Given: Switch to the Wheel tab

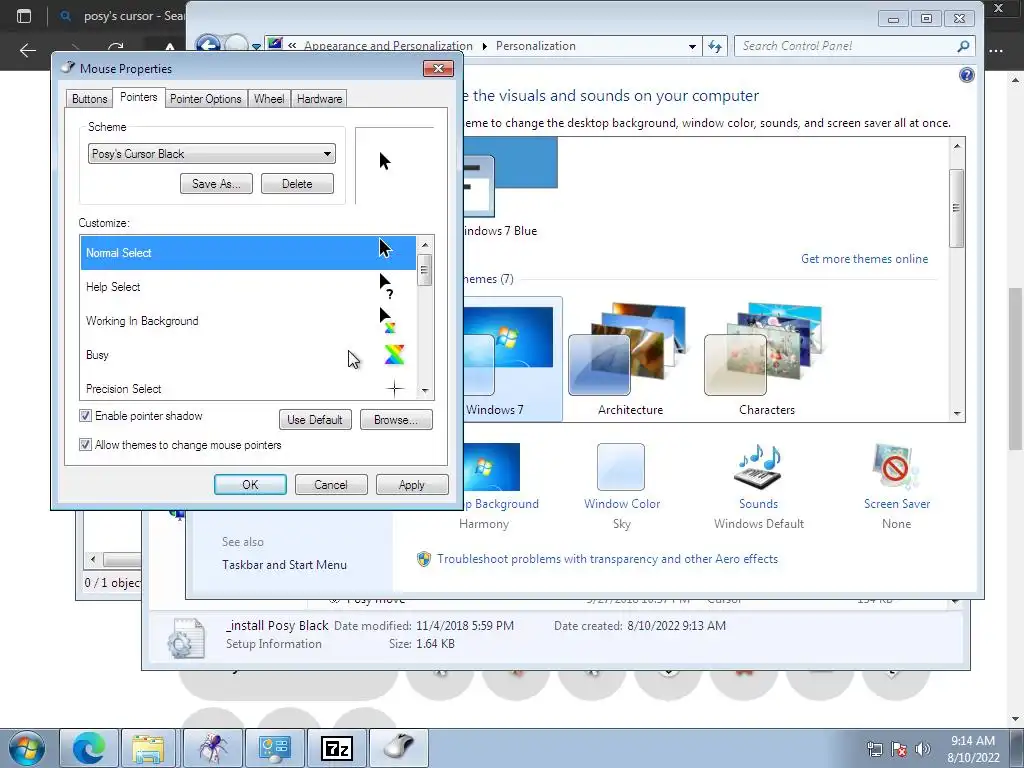Looking at the screenshot, I should pos(269,99).
